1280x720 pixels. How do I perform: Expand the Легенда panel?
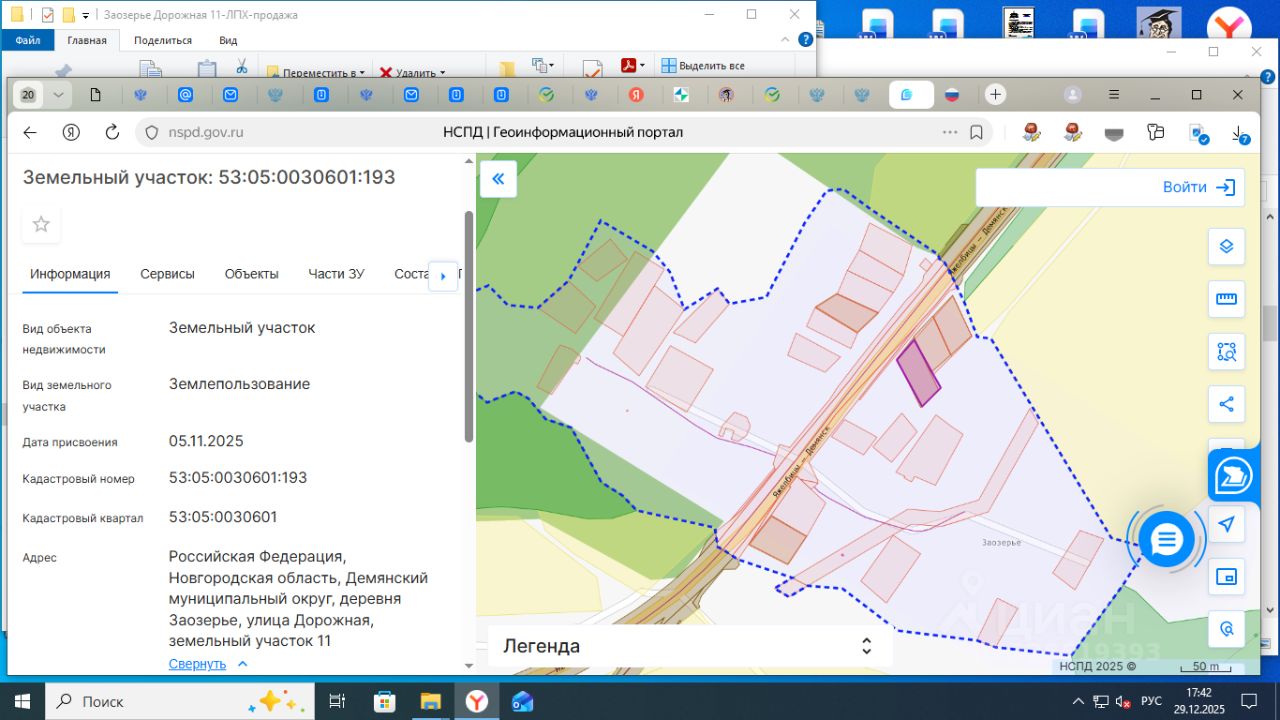866,646
